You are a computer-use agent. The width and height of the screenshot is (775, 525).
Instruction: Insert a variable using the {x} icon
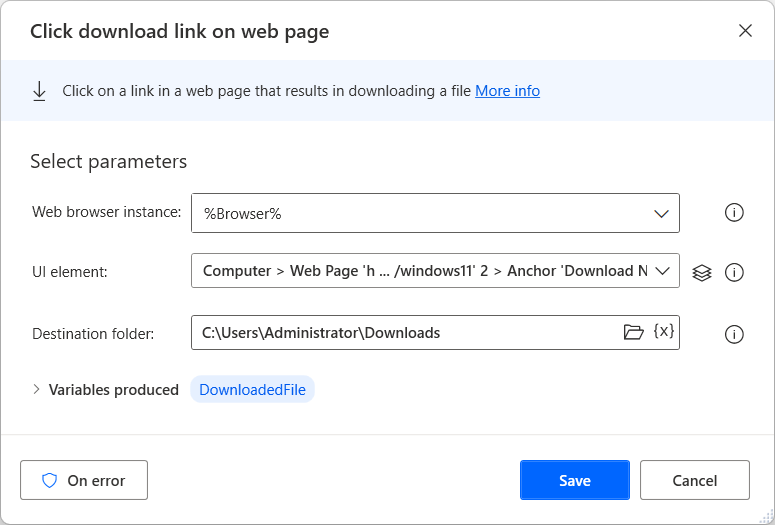pyautogui.click(x=664, y=331)
